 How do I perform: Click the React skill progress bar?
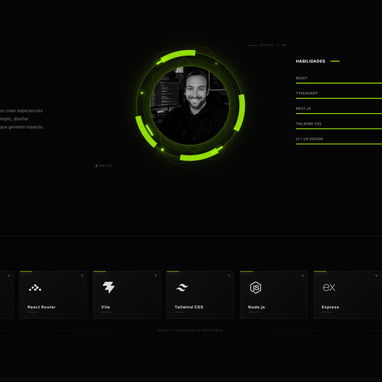point(339,83)
